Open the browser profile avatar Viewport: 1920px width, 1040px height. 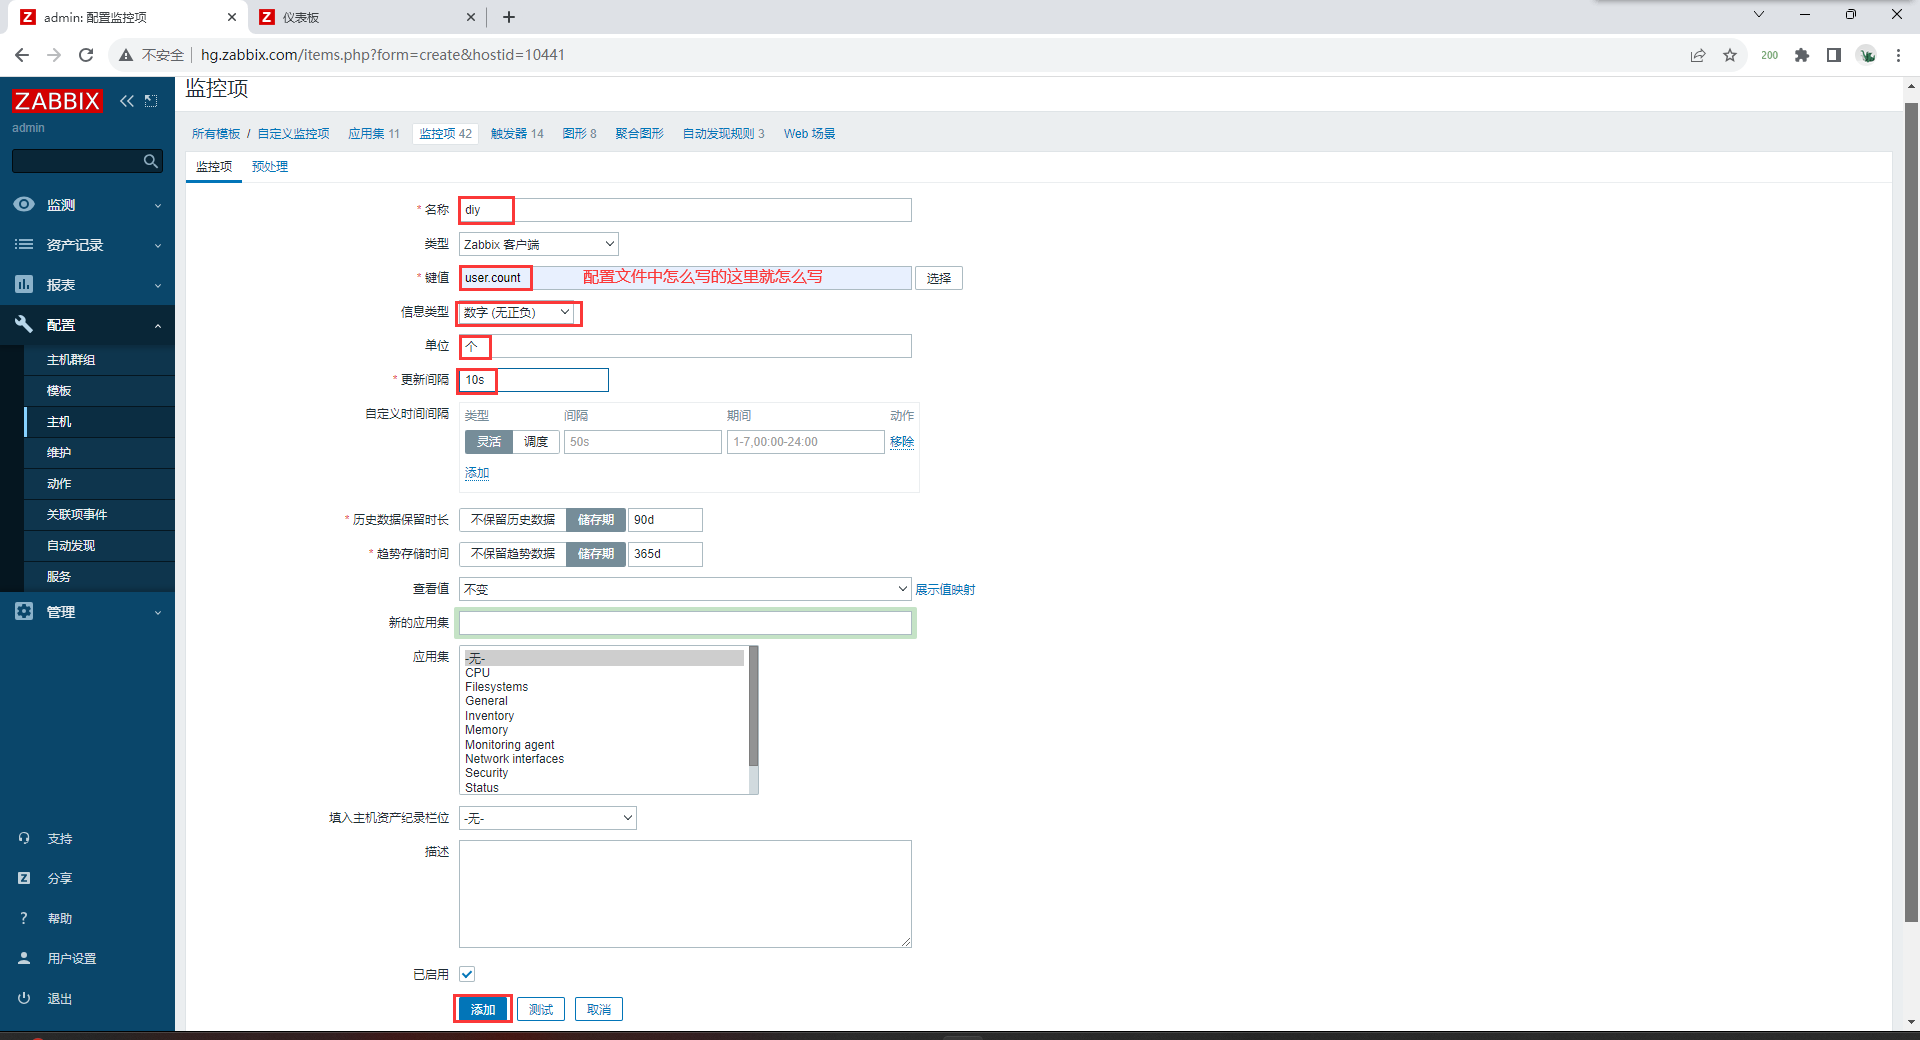click(1867, 55)
